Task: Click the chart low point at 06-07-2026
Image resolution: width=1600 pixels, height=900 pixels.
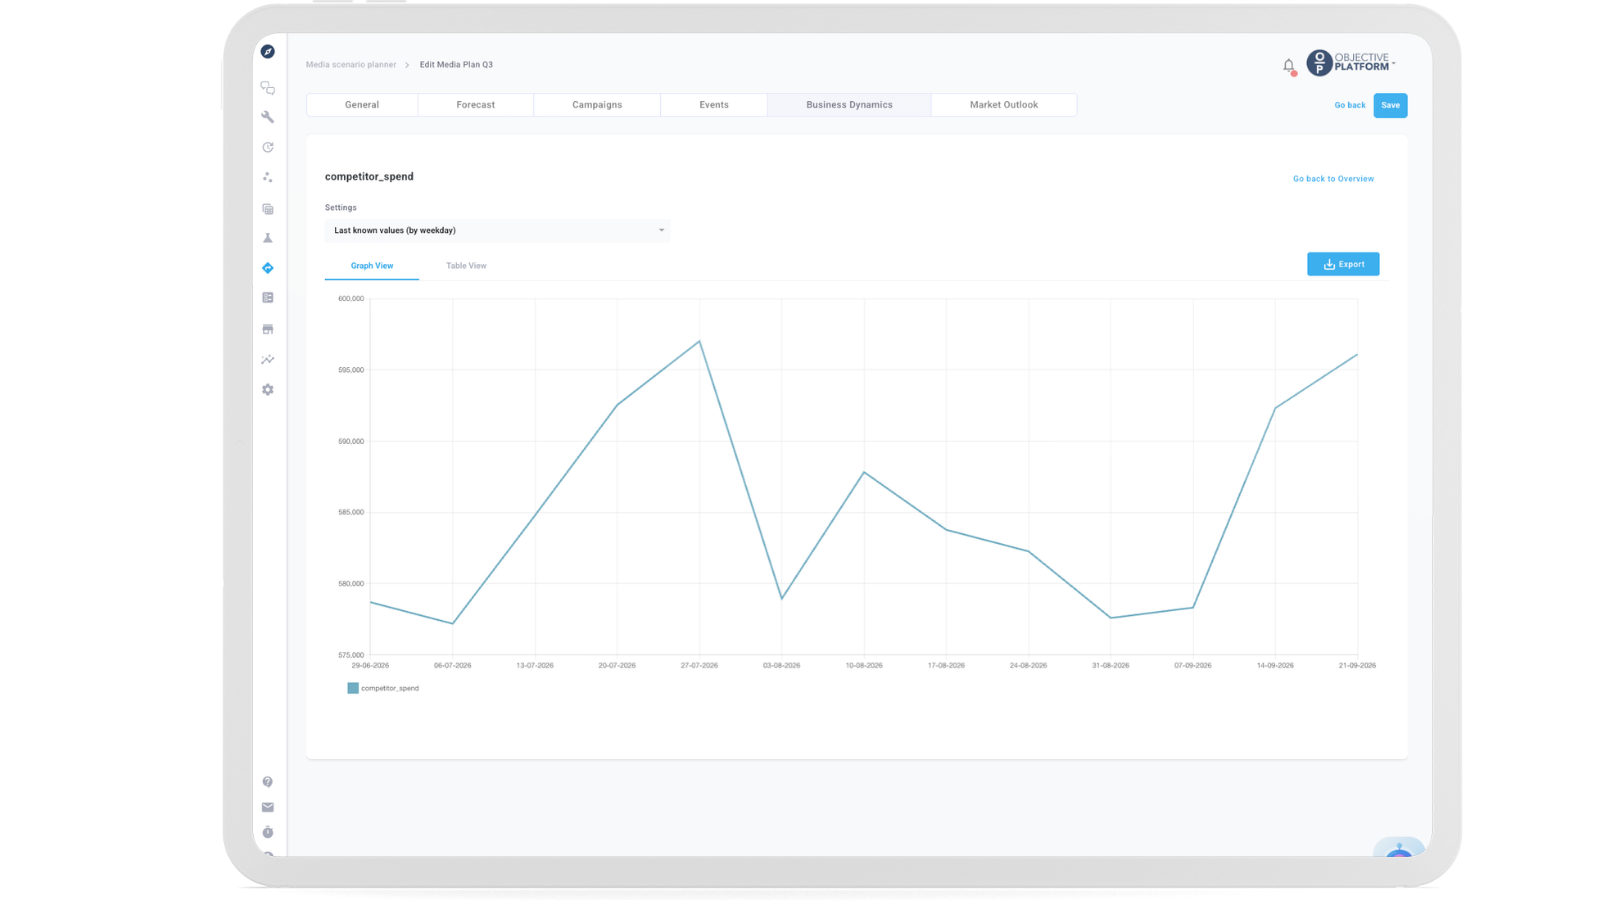Action: click(x=453, y=624)
